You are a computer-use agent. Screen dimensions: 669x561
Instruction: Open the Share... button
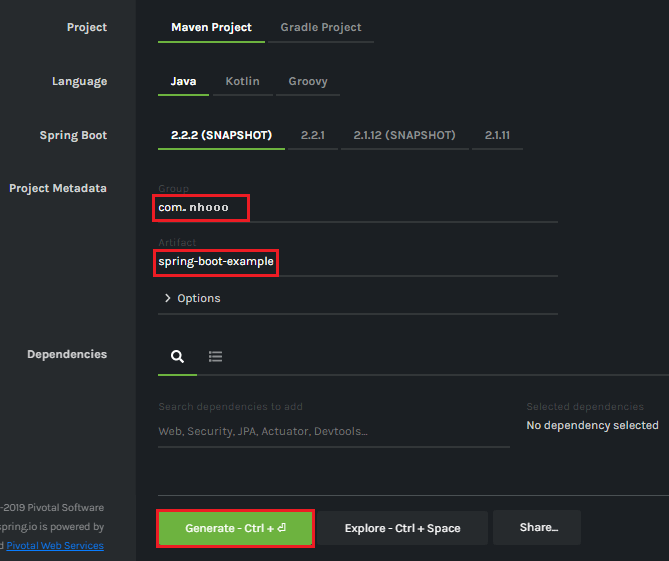(x=538, y=527)
